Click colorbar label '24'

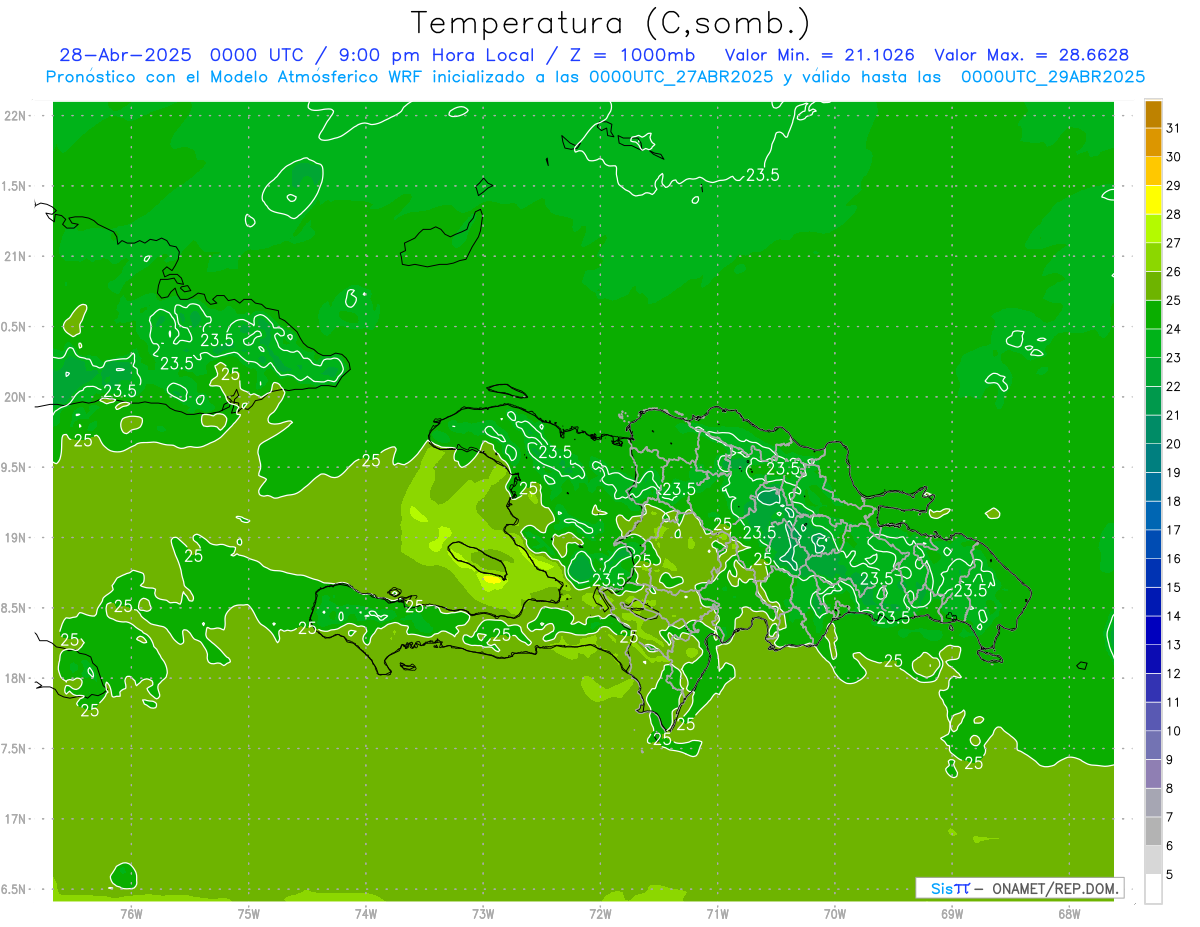click(x=1174, y=329)
